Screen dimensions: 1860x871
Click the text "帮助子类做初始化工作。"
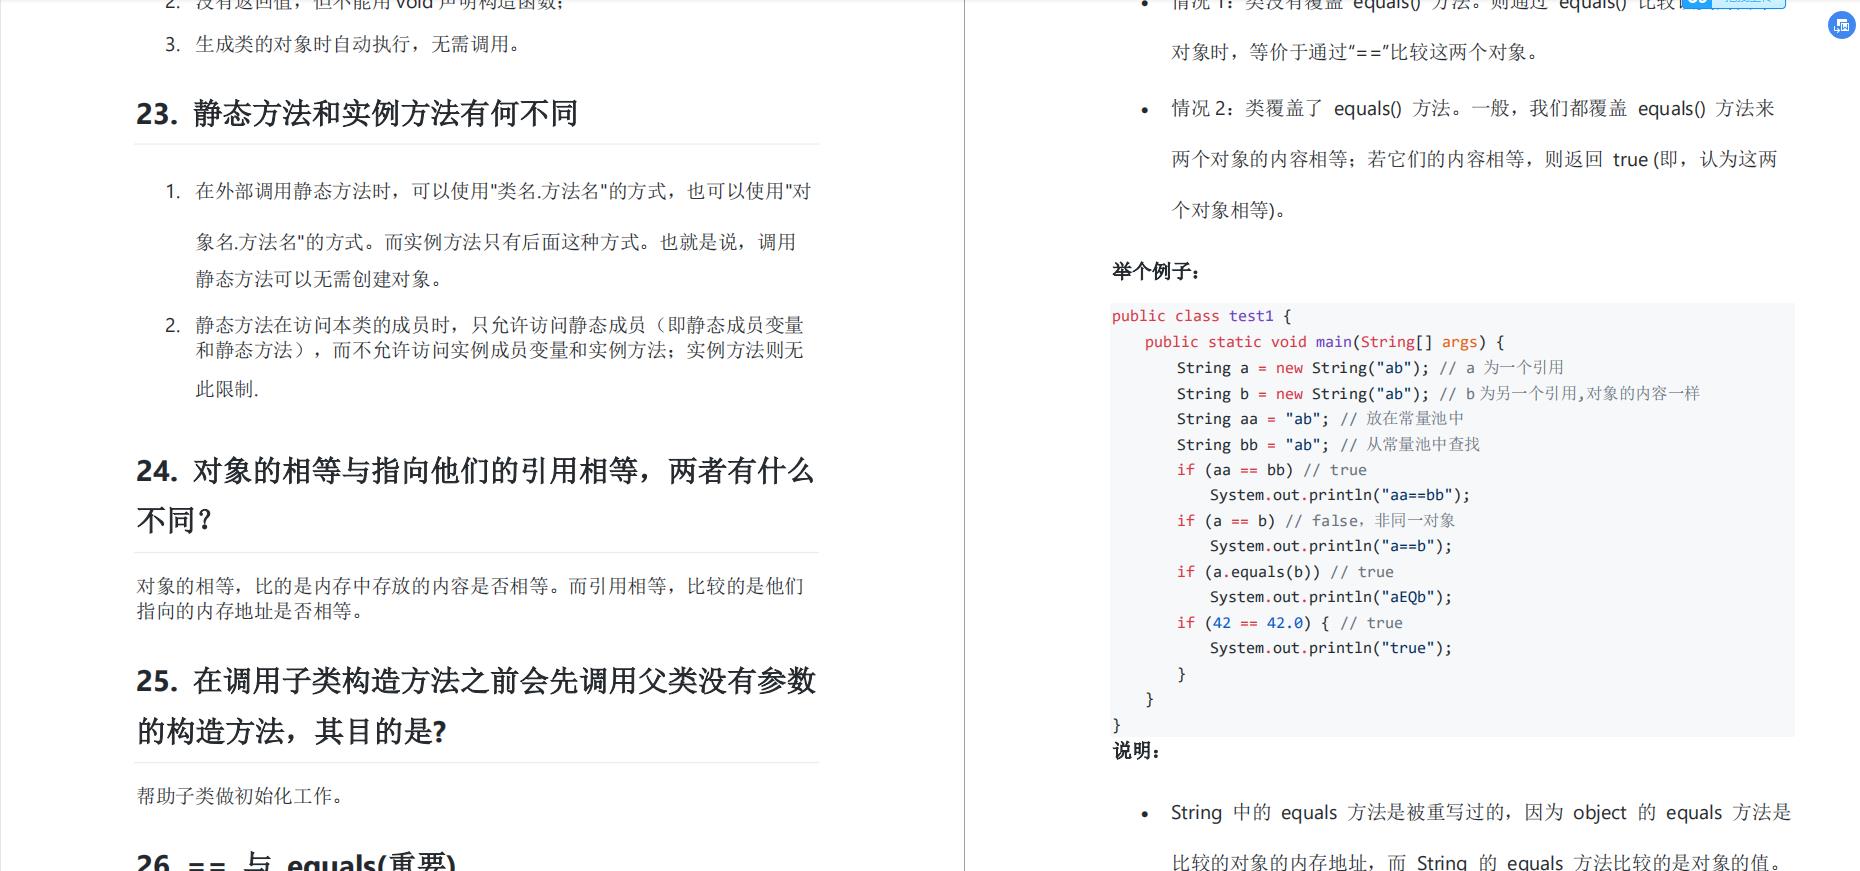click(241, 796)
